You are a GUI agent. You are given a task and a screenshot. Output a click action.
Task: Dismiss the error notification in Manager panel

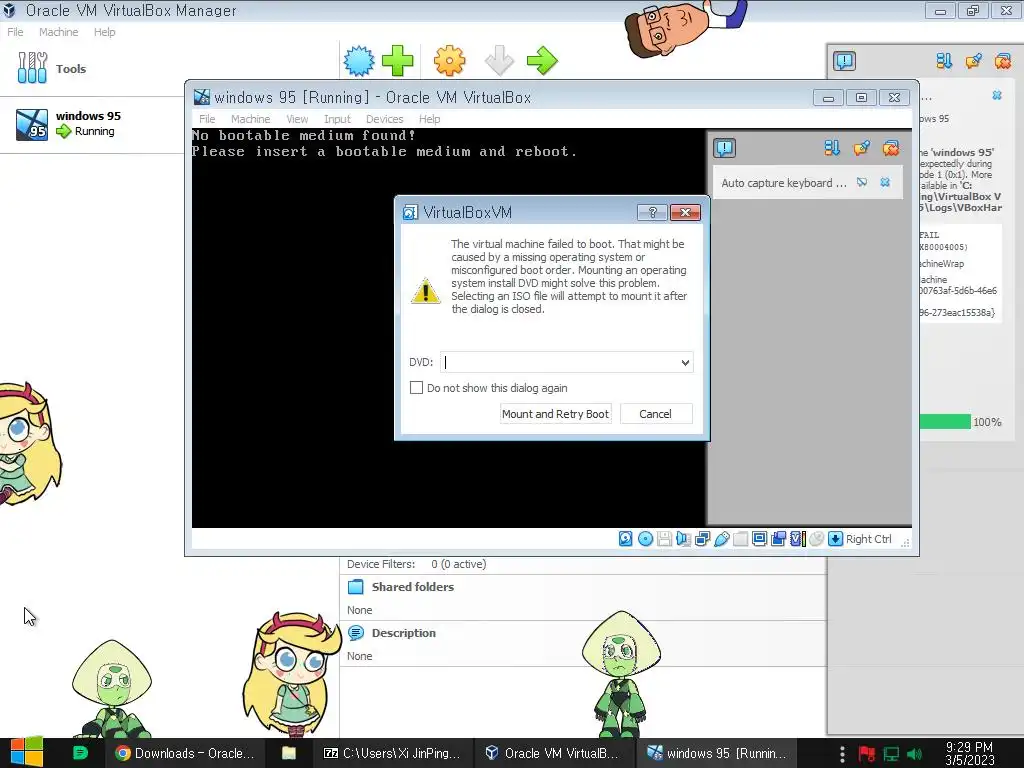(997, 95)
